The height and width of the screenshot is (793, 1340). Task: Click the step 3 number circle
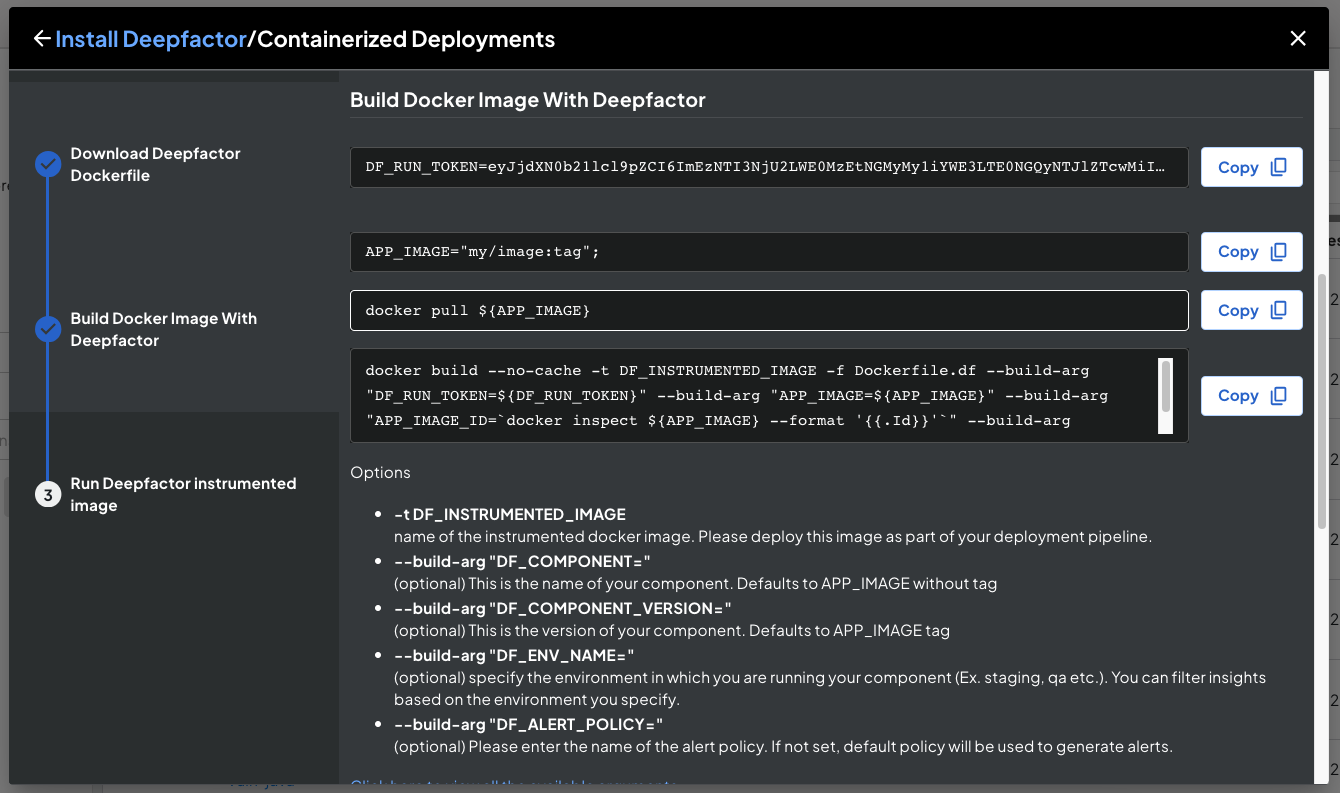pos(48,494)
